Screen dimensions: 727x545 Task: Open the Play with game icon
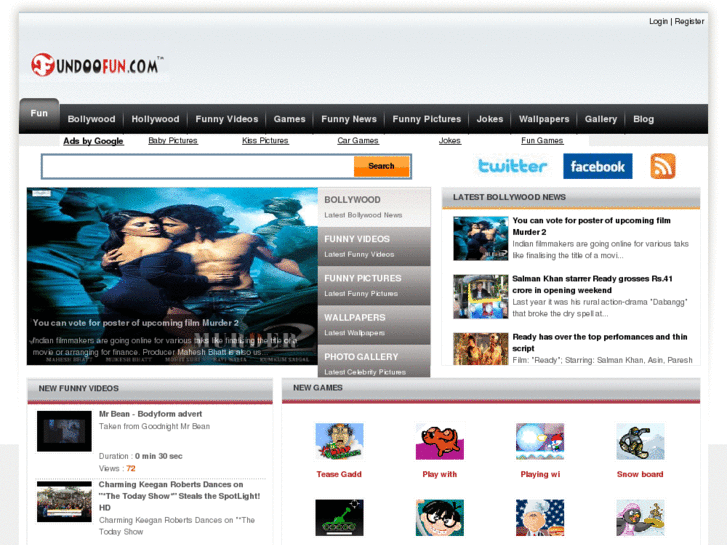[440, 441]
